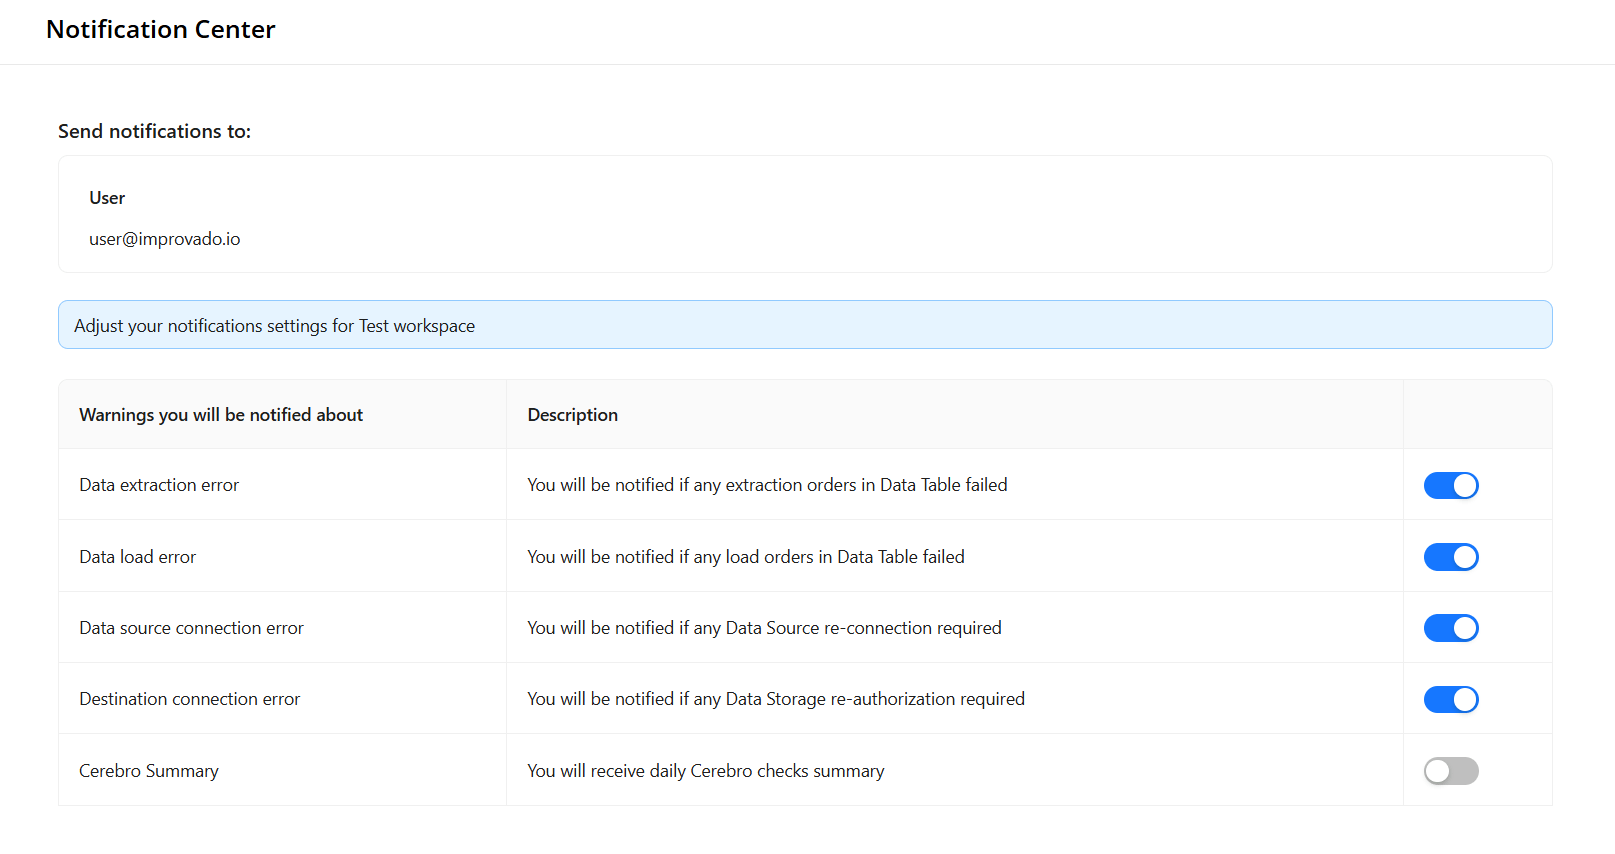
Task: Click the Notification Center page title
Action: click(x=160, y=30)
